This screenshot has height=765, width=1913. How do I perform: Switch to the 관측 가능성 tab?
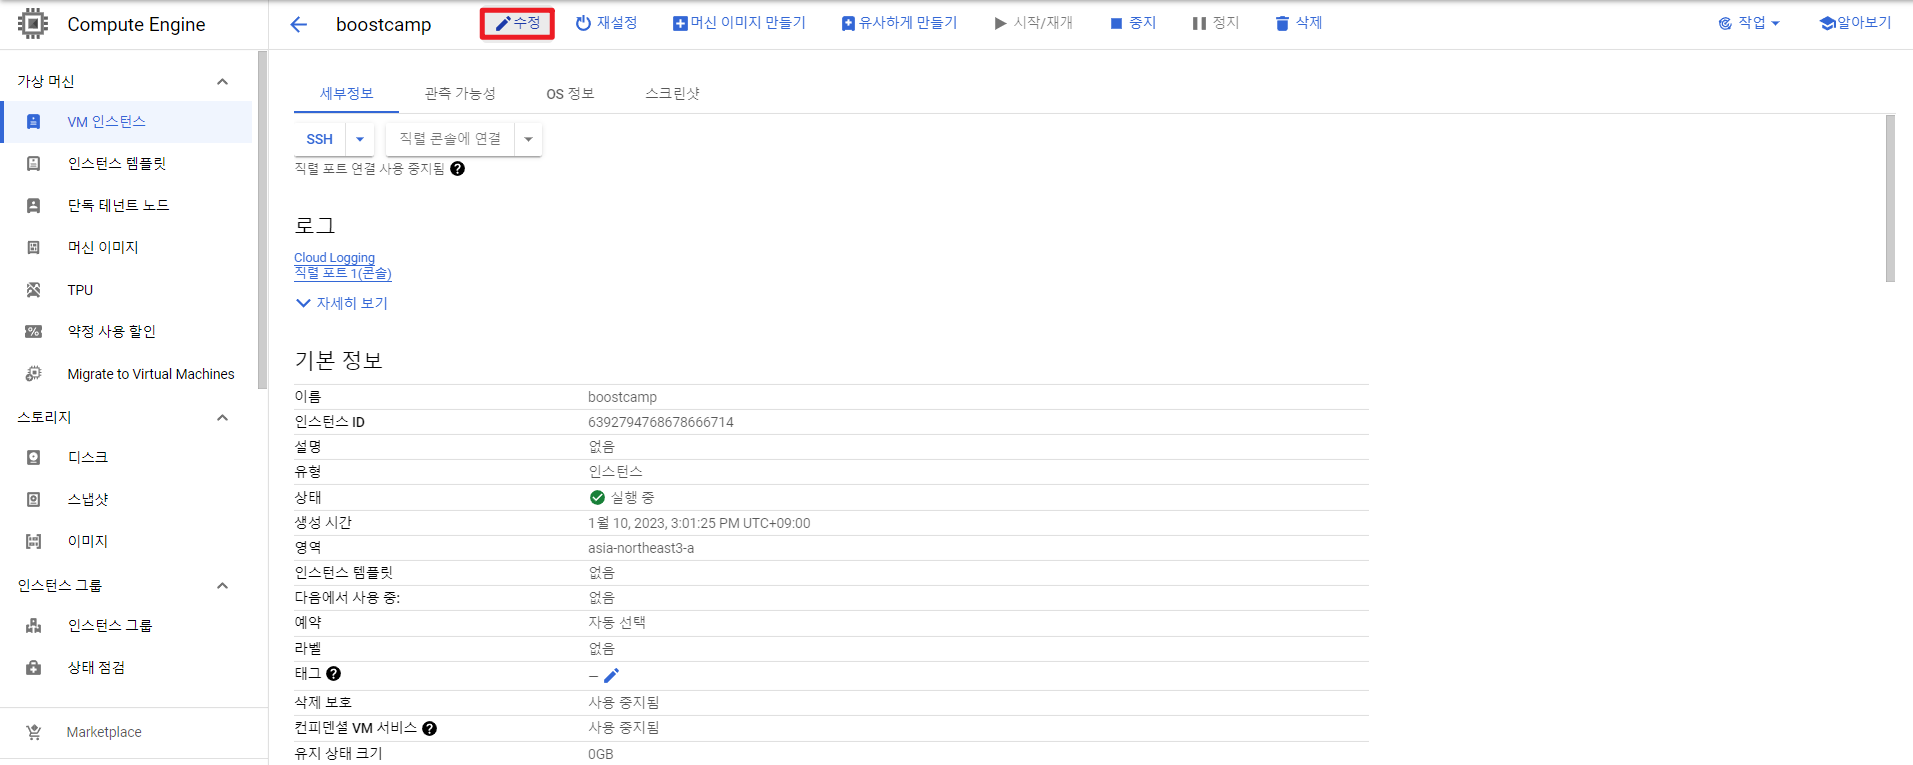[460, 93]
